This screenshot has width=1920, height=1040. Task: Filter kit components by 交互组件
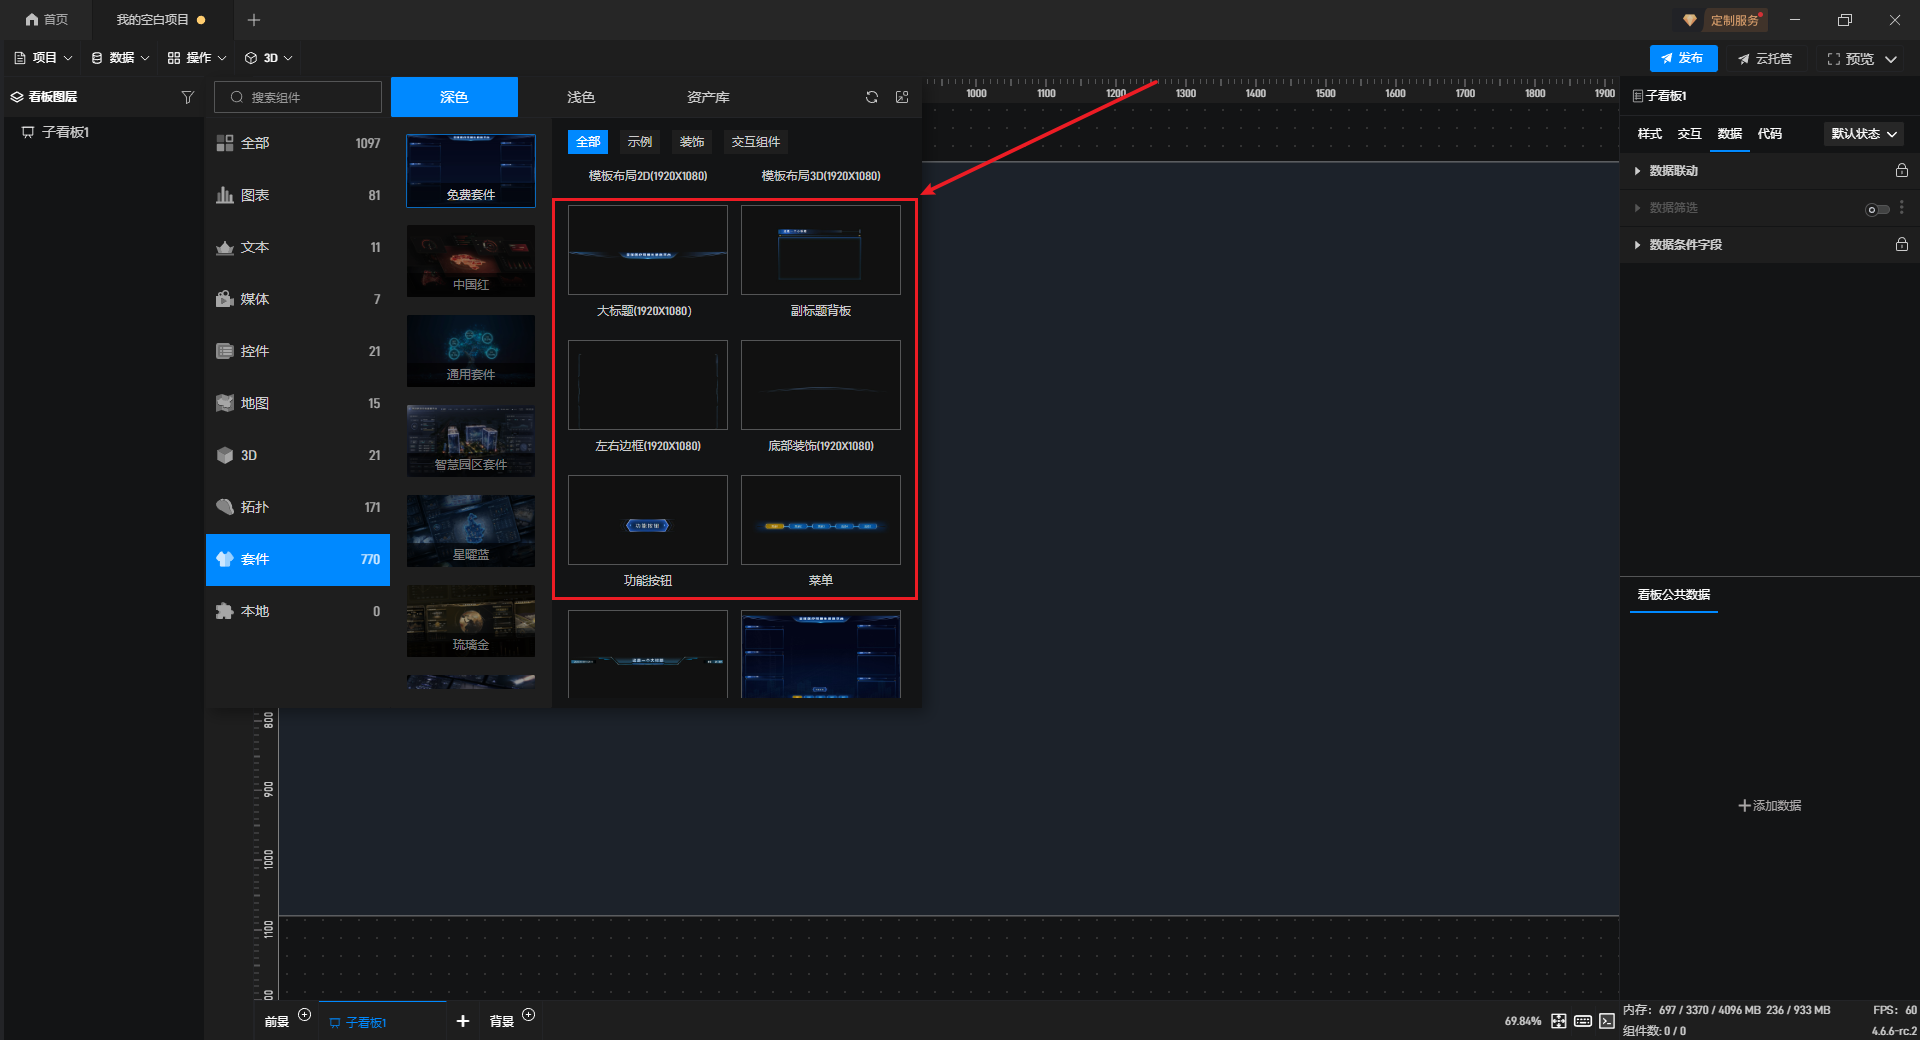click(756, 142)
